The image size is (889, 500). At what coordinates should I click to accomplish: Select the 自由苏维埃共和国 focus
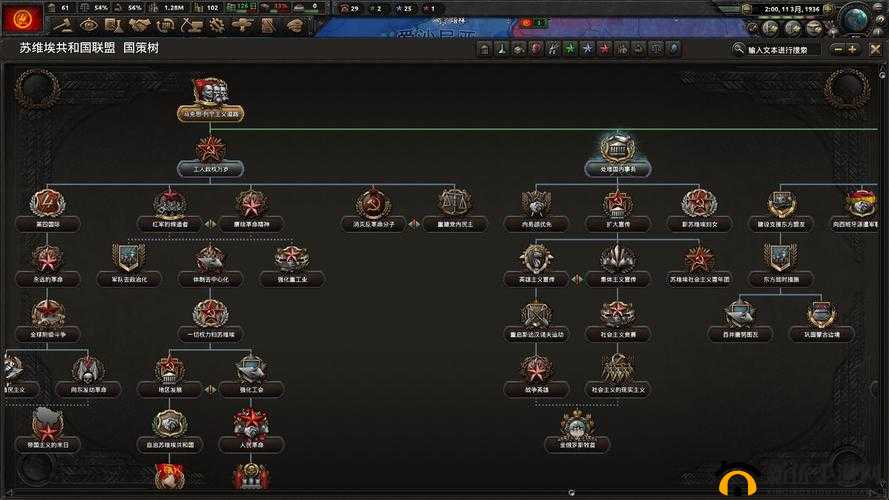click(x=170, y=430)
